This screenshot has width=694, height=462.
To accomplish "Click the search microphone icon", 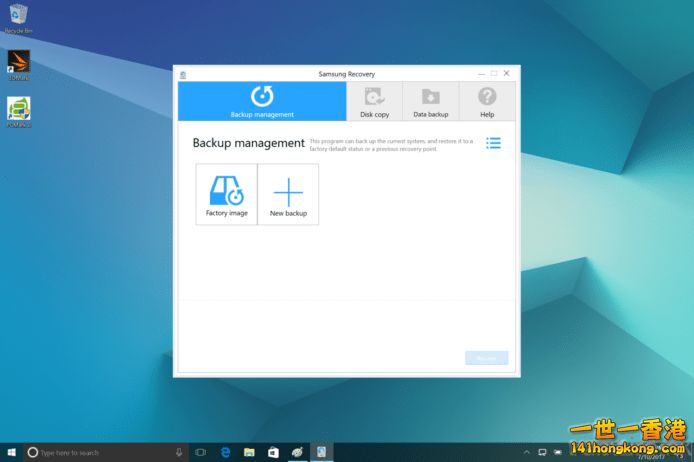I will click(x=179, y=452).
